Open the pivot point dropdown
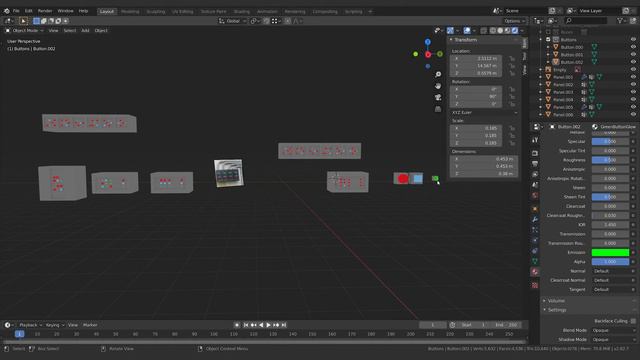This screenshot has width=640, height=360. coord(255,21)
